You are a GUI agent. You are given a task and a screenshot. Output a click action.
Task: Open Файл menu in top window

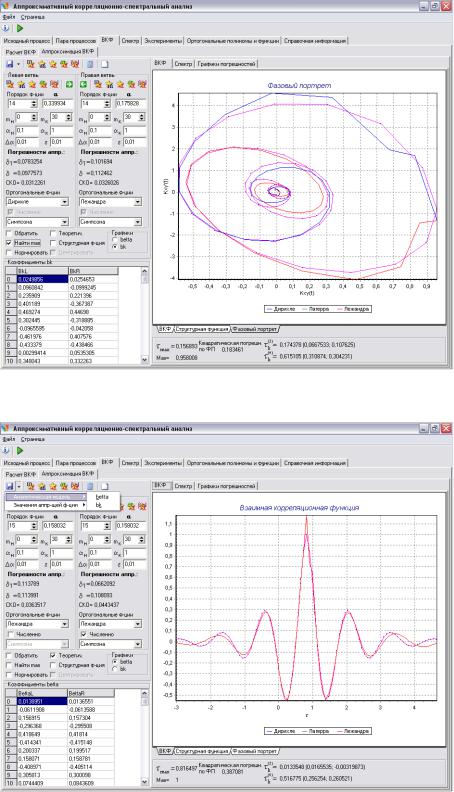[9, 17]
